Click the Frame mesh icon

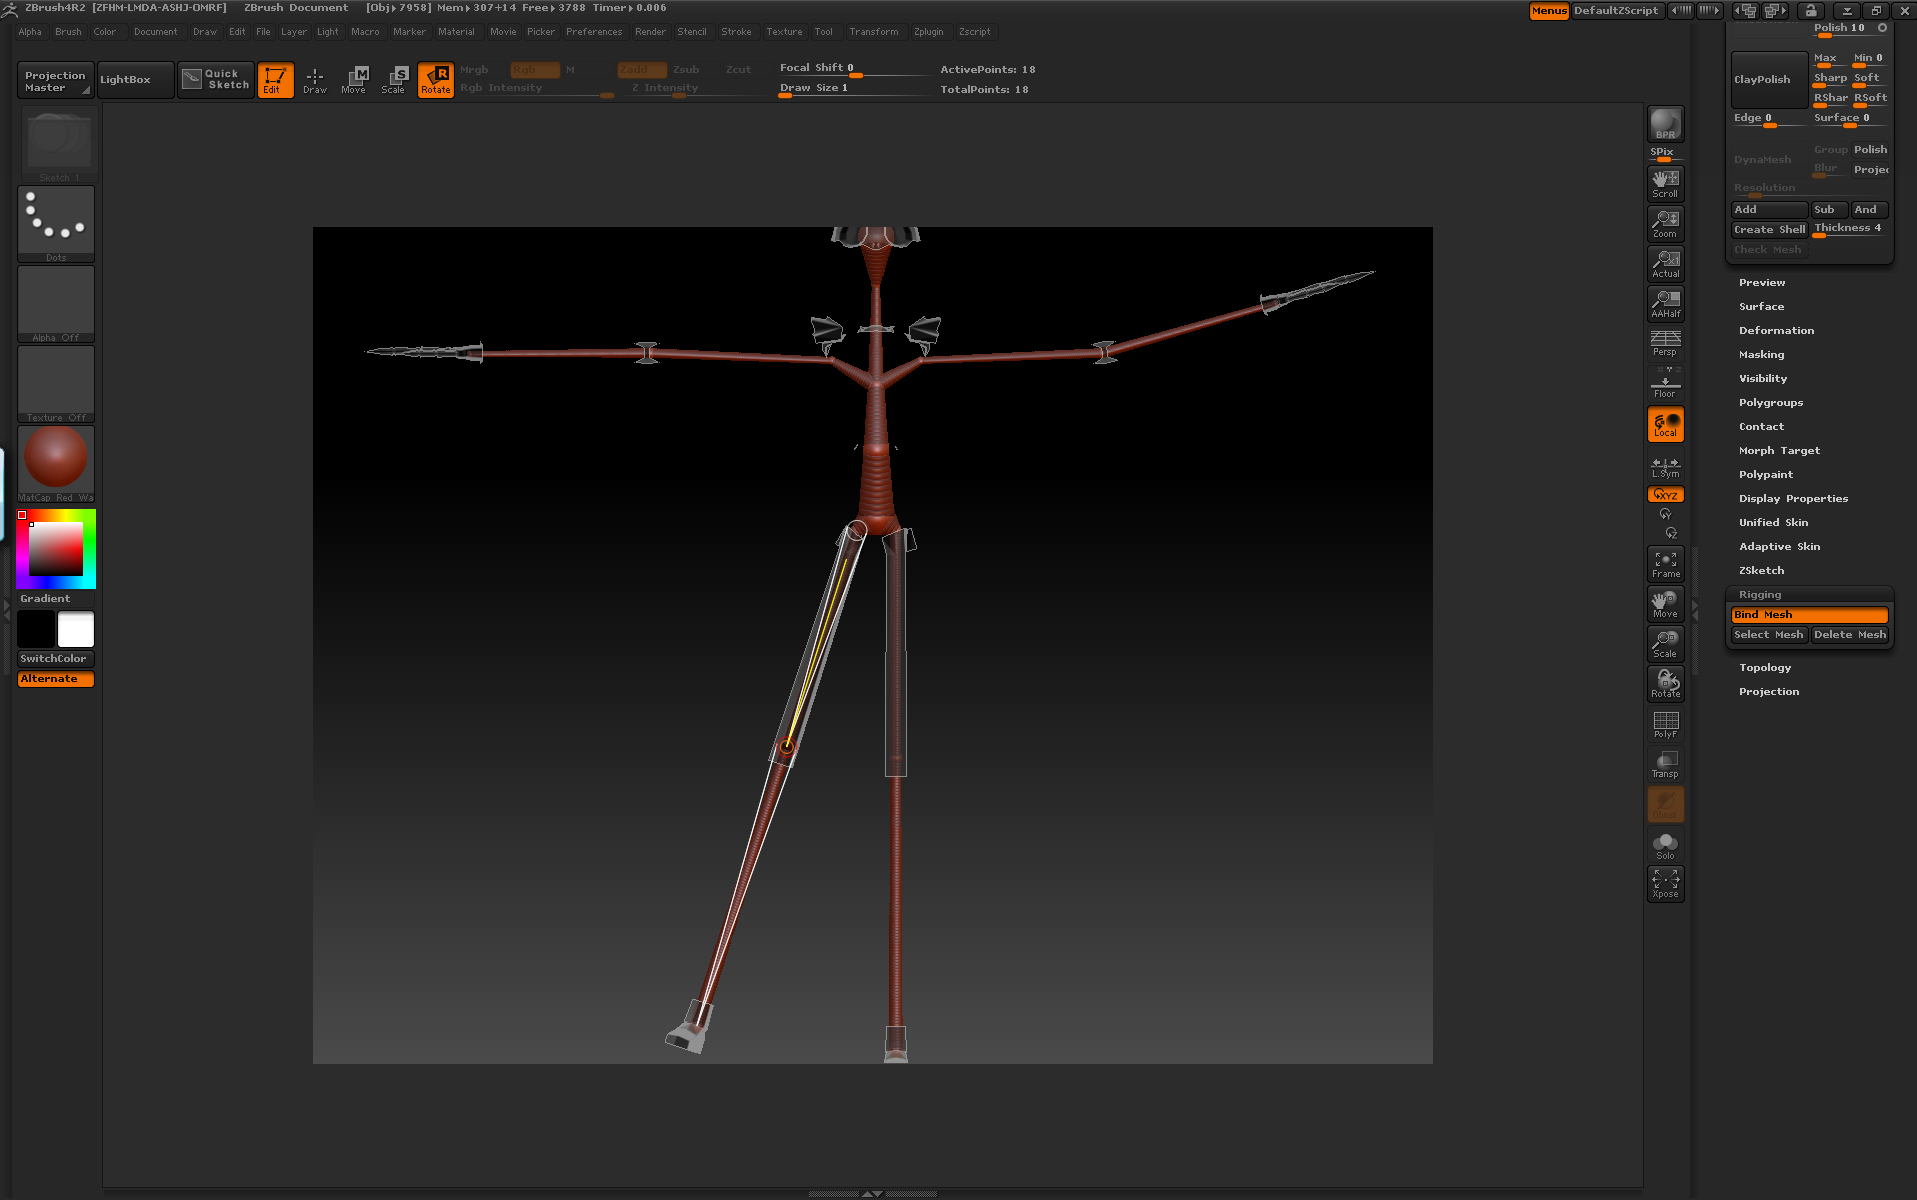tap(1665, 564)
